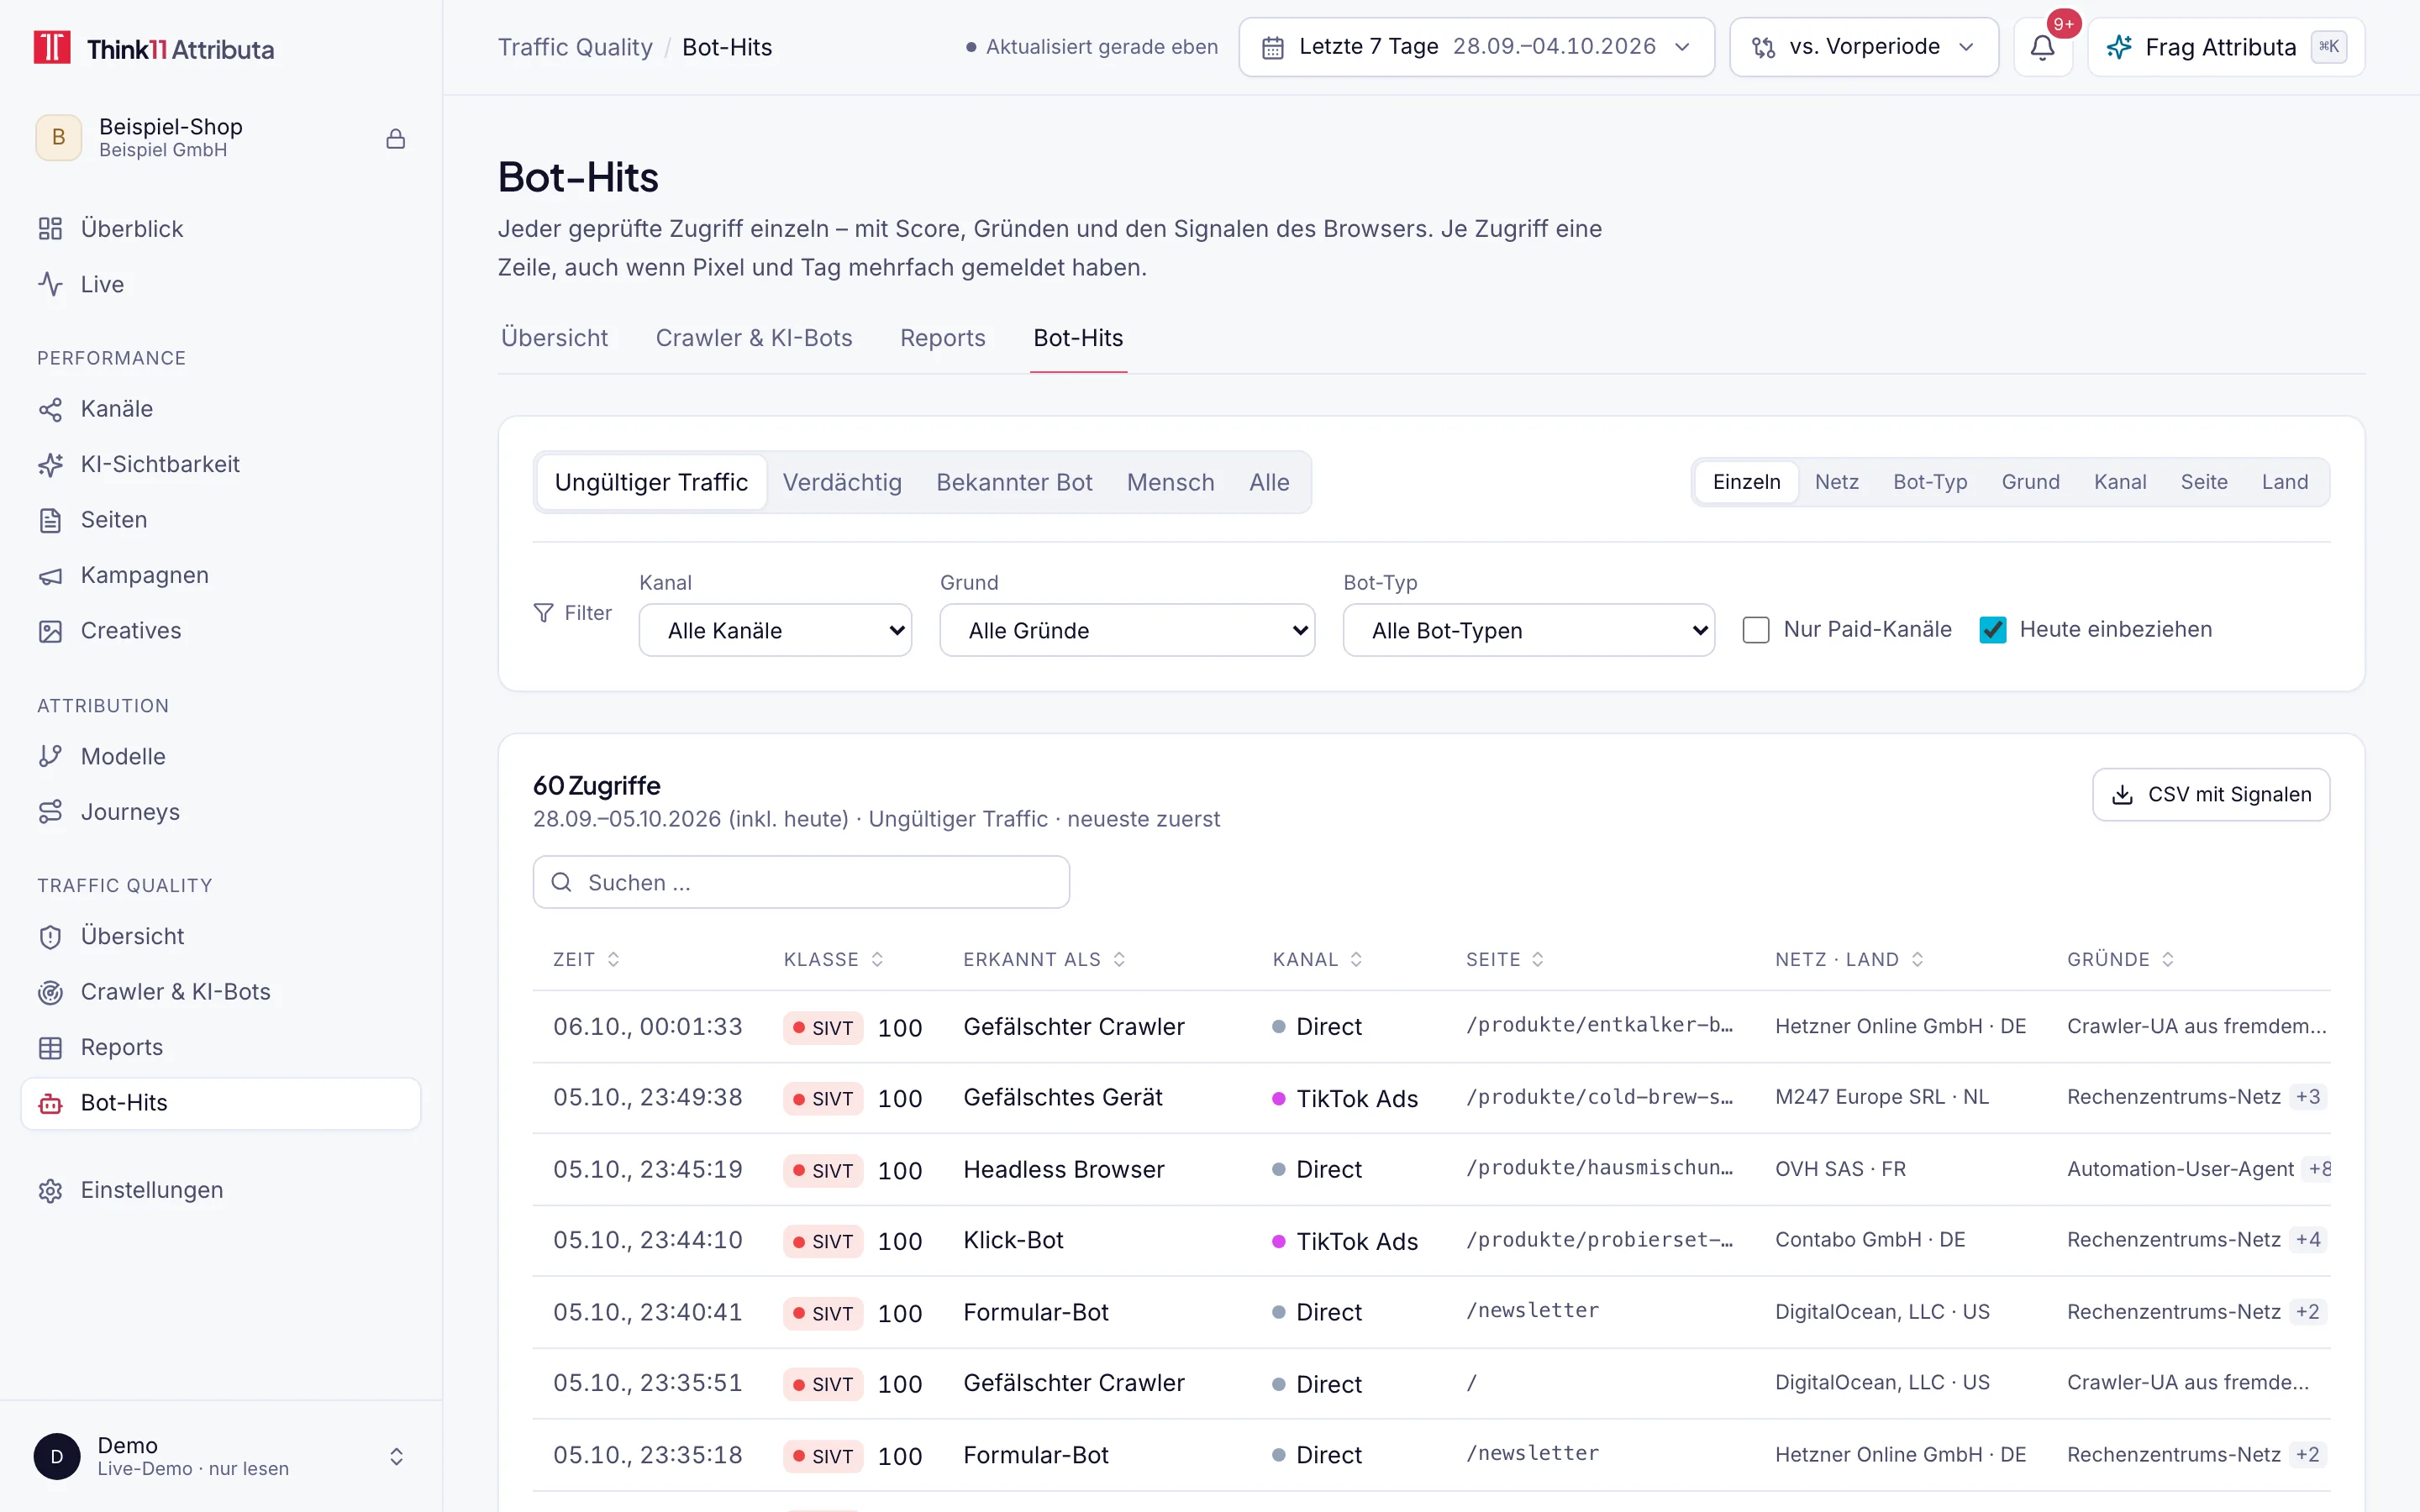Screen dimensions: 2420x1512
Task: Click the Creatives image icon
Action: 50,631
